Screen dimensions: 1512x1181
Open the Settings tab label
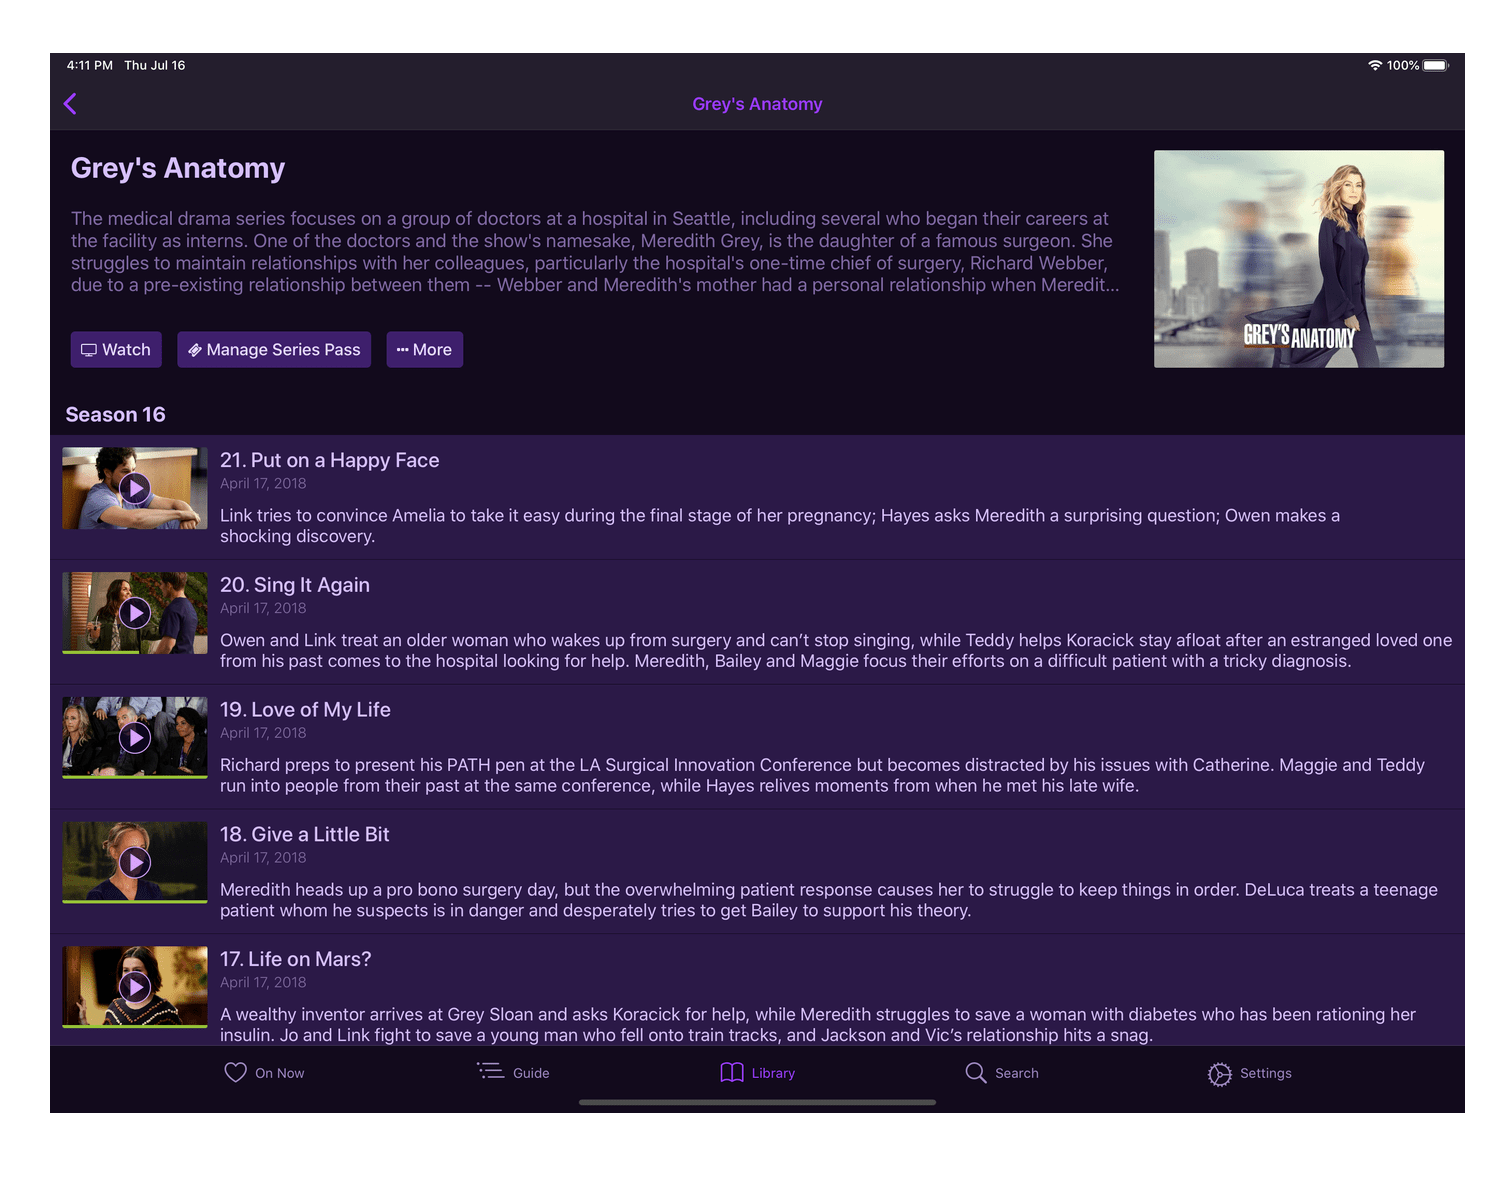(1266, 1073)
